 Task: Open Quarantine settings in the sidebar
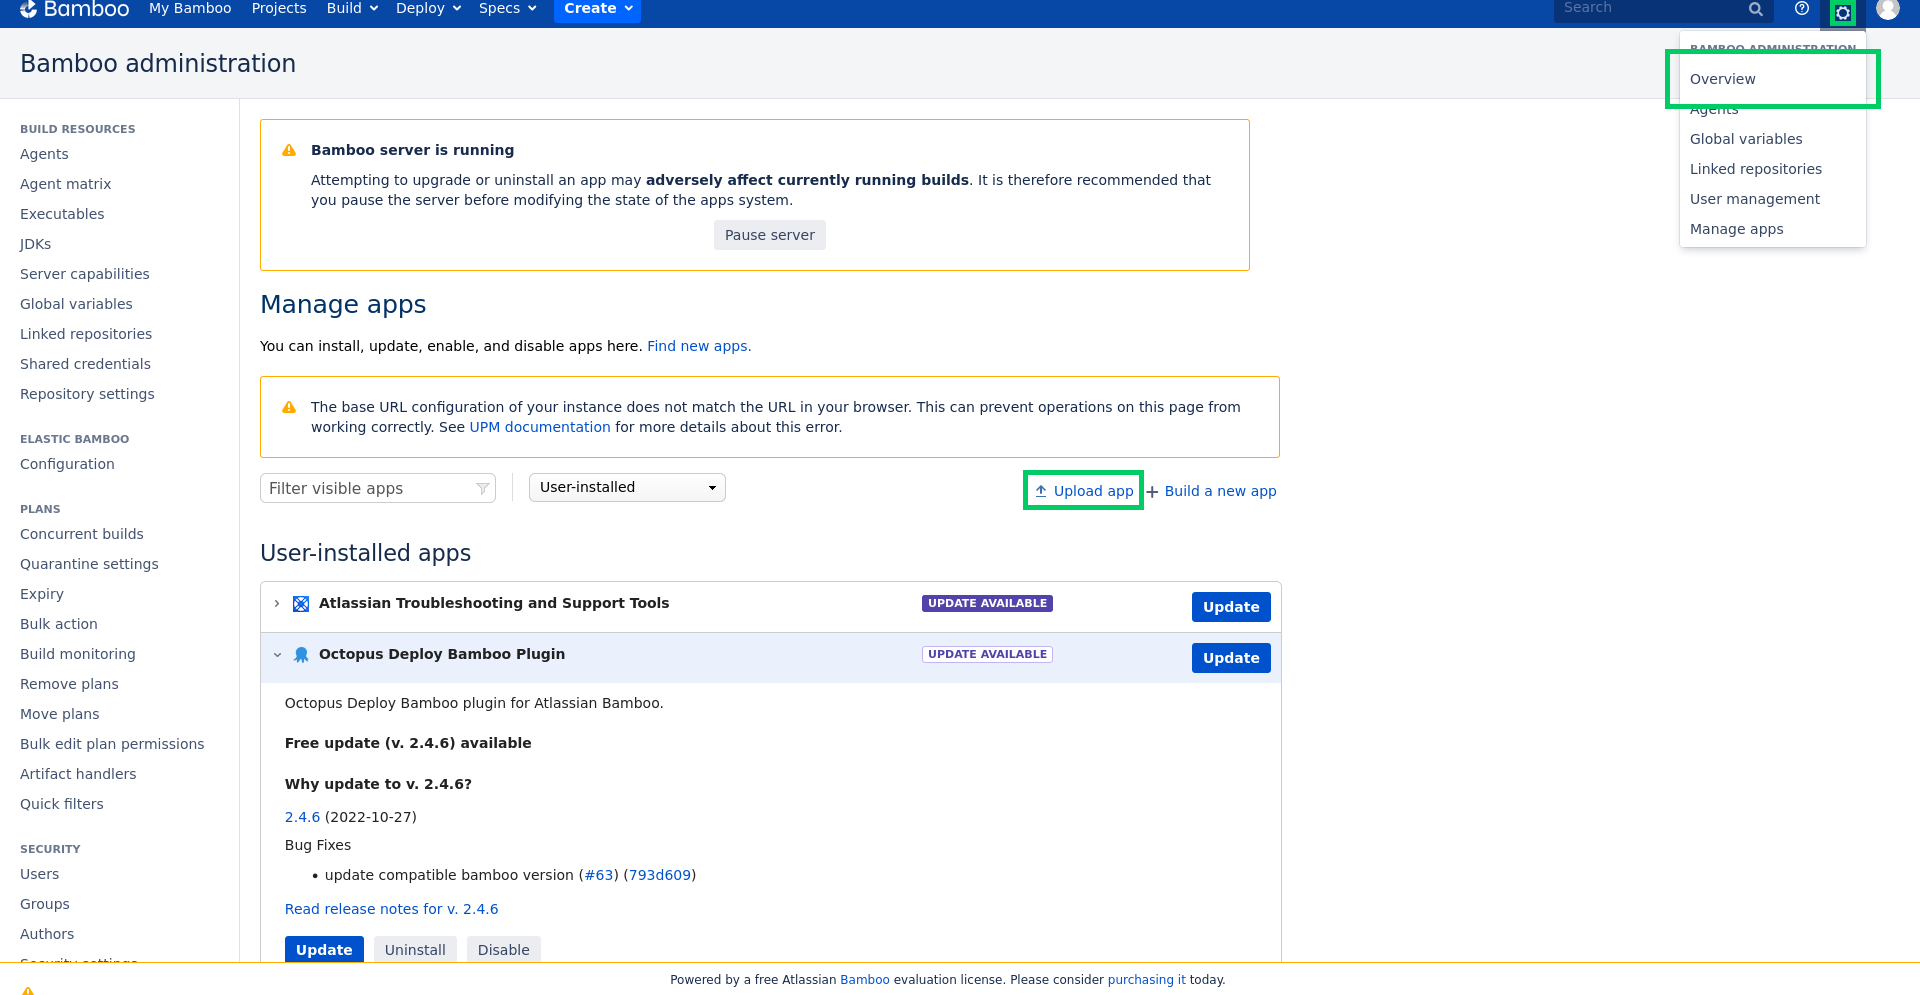[x=89, y=564]
